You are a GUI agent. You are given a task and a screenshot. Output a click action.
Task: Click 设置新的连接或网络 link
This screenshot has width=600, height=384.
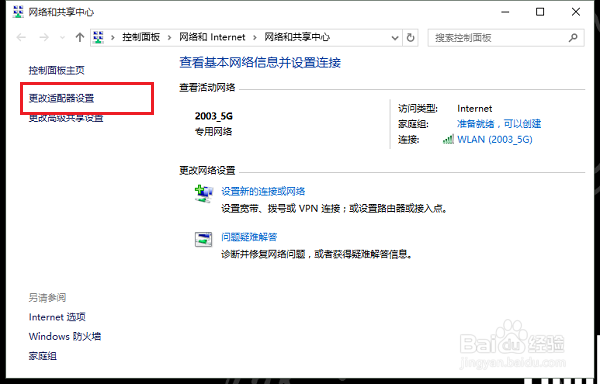[263, 191]
